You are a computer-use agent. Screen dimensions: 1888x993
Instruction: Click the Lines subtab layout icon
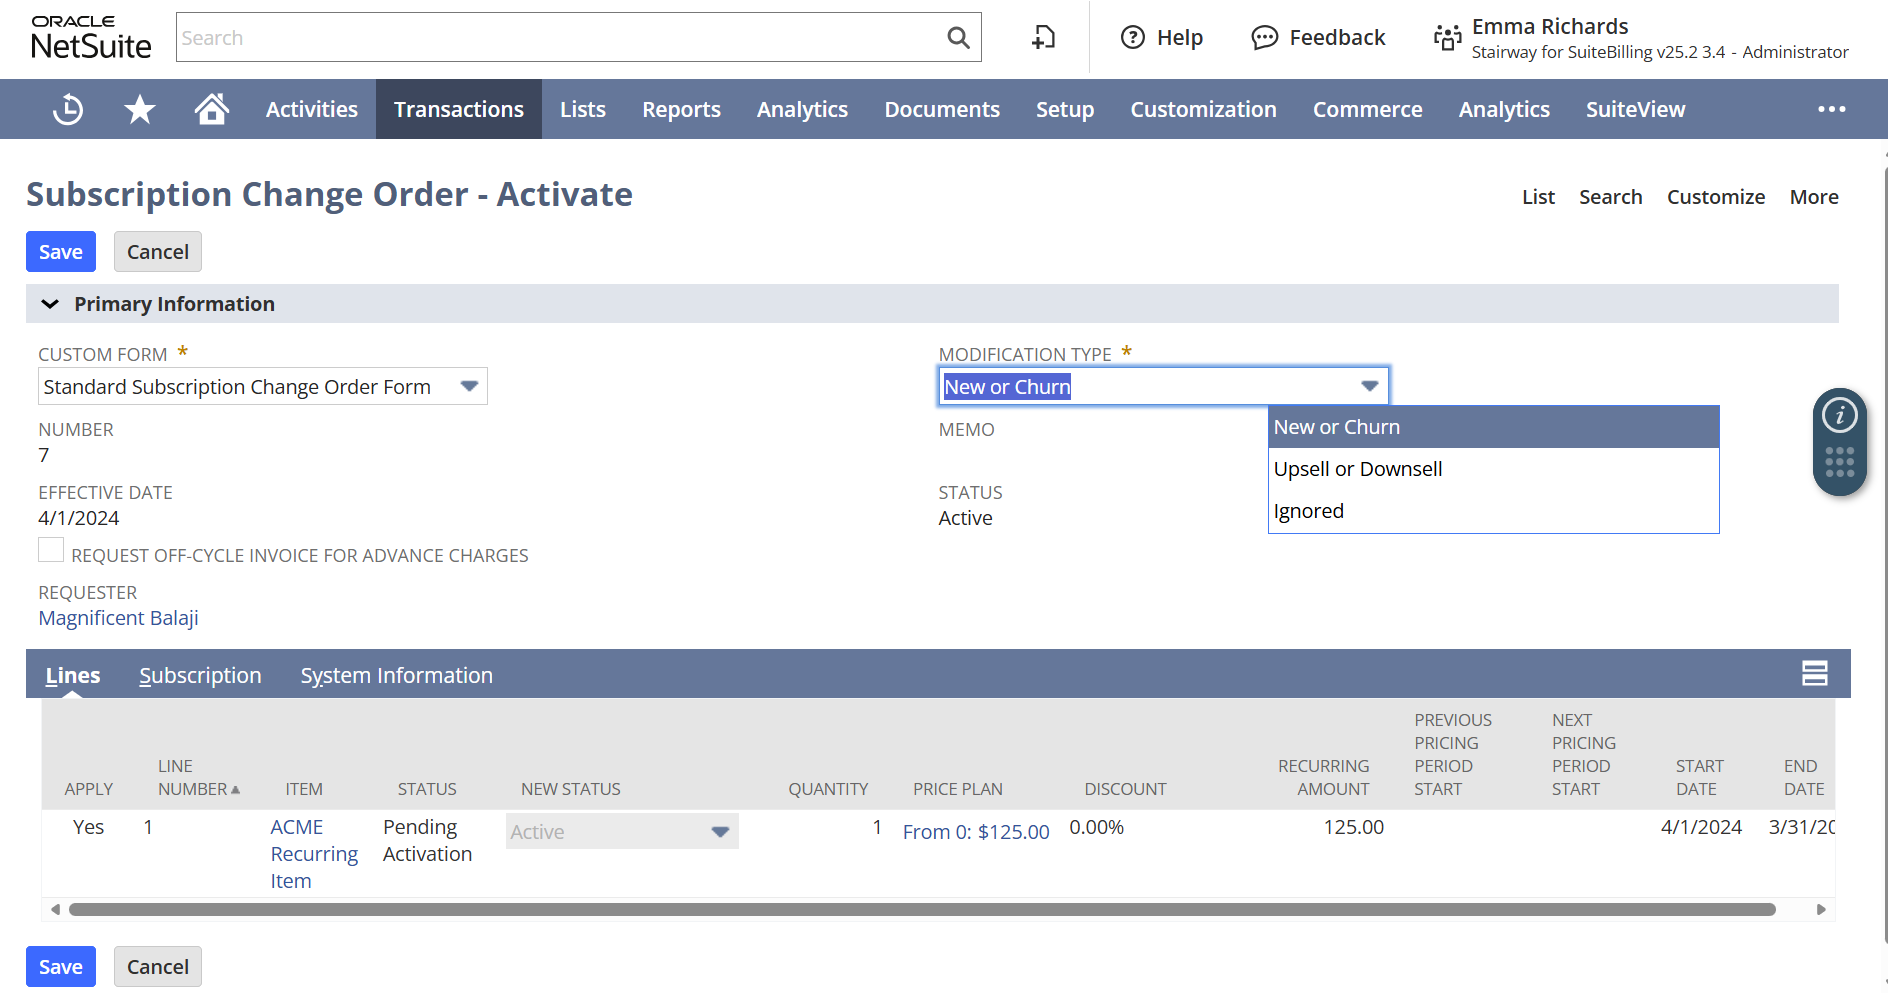(1814, 674)
